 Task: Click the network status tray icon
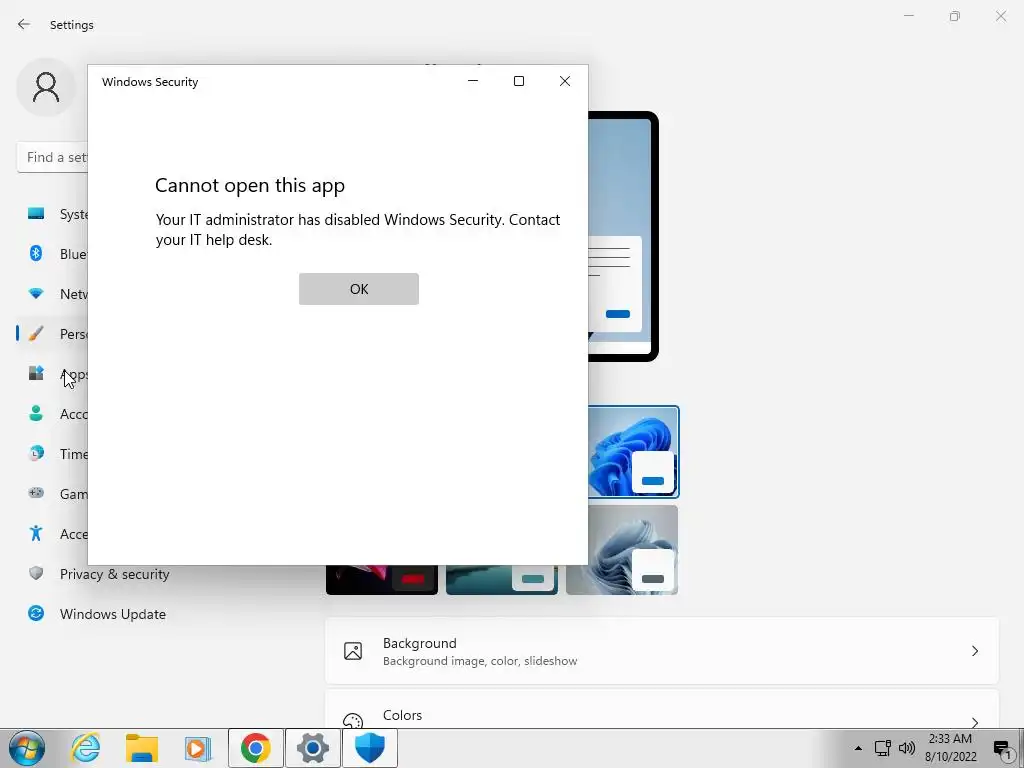883,748
